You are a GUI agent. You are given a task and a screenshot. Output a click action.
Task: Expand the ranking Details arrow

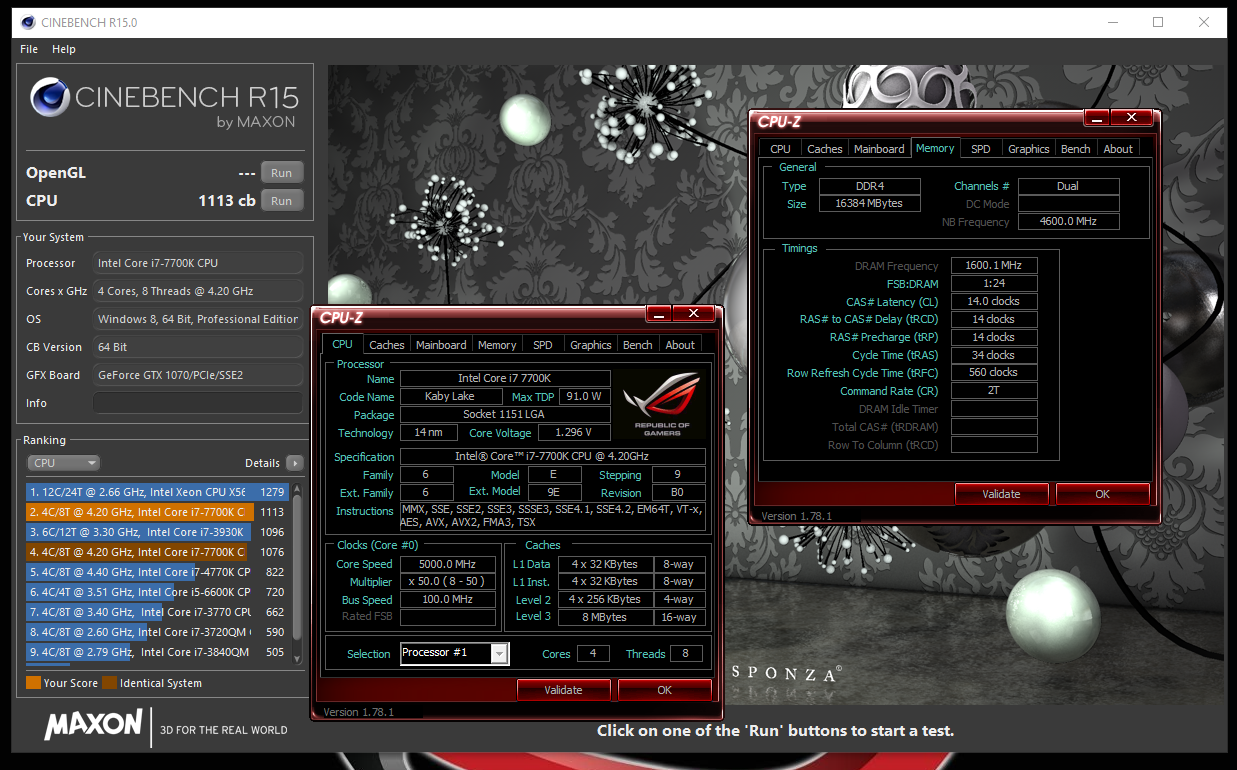point(294,463)
